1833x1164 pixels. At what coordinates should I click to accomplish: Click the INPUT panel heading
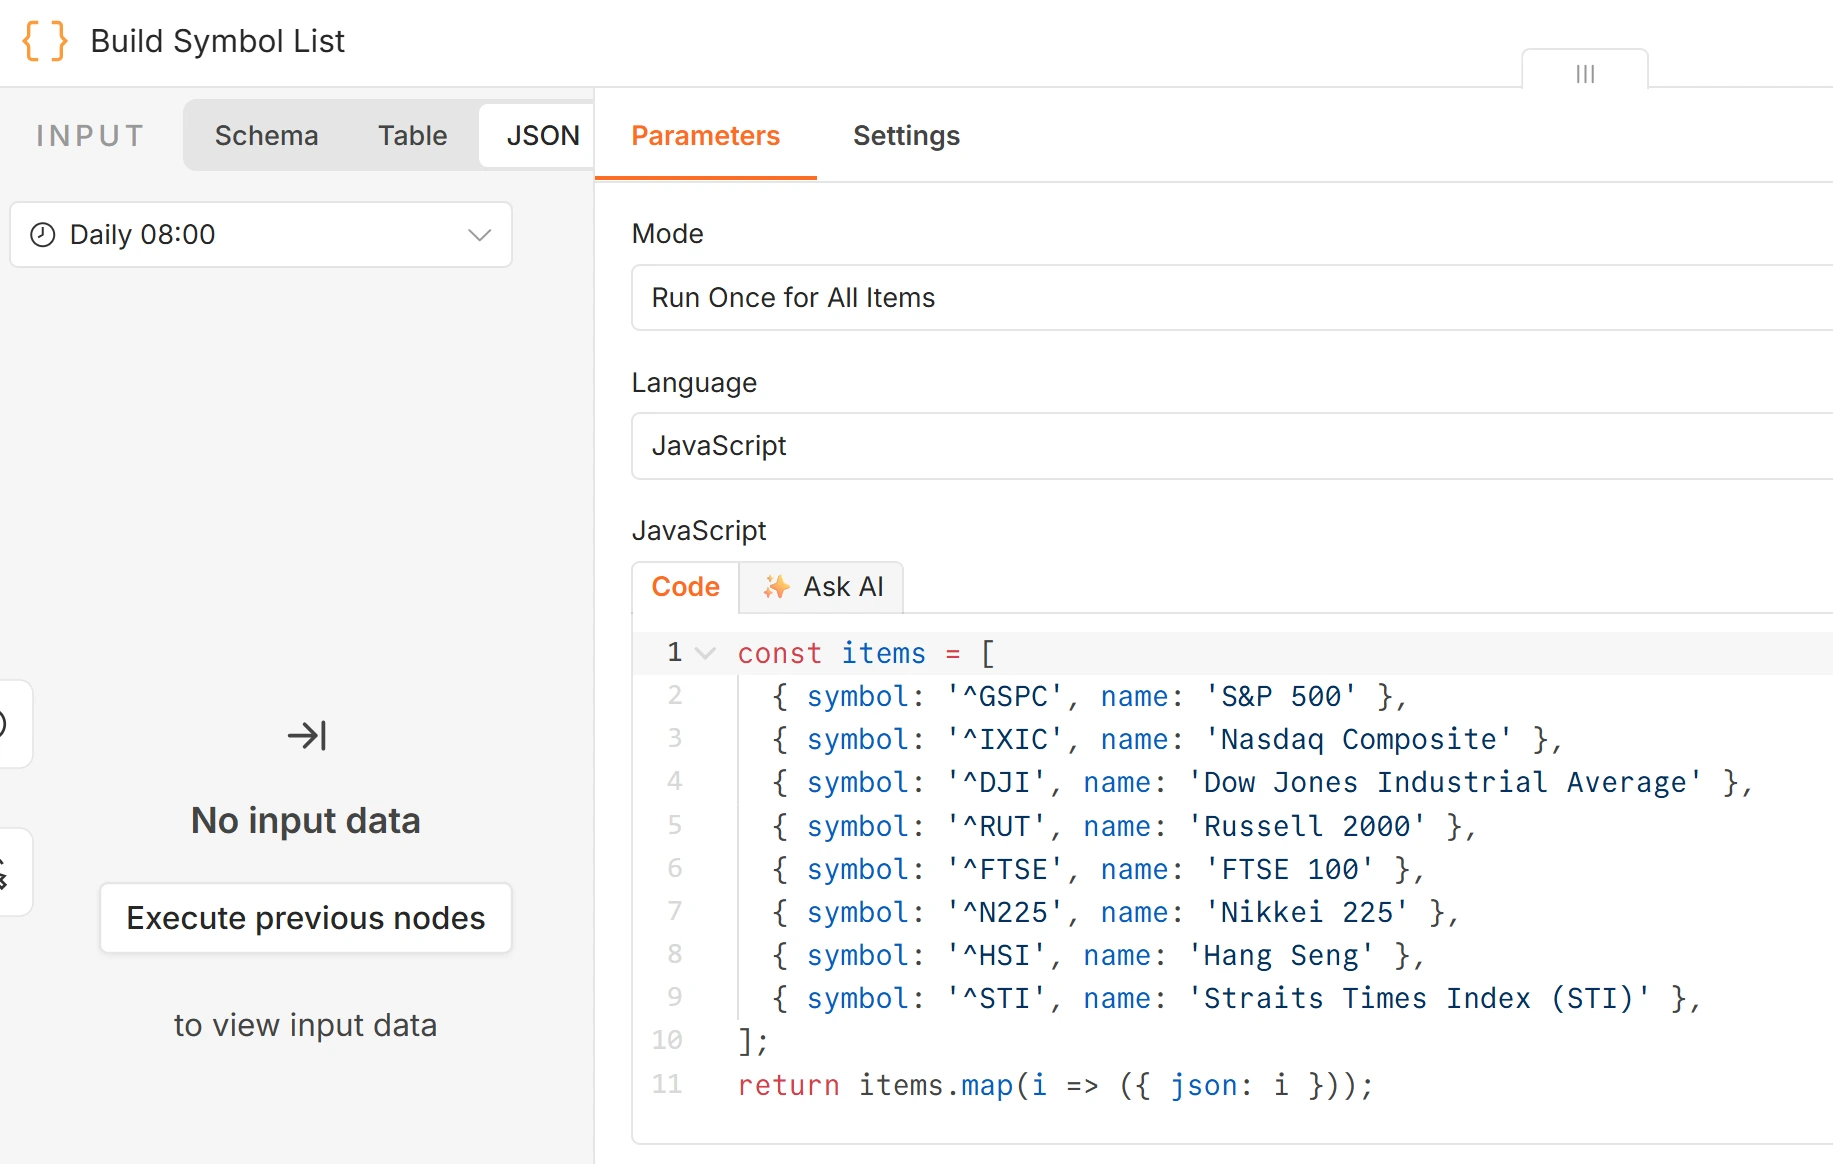(90, 135)
